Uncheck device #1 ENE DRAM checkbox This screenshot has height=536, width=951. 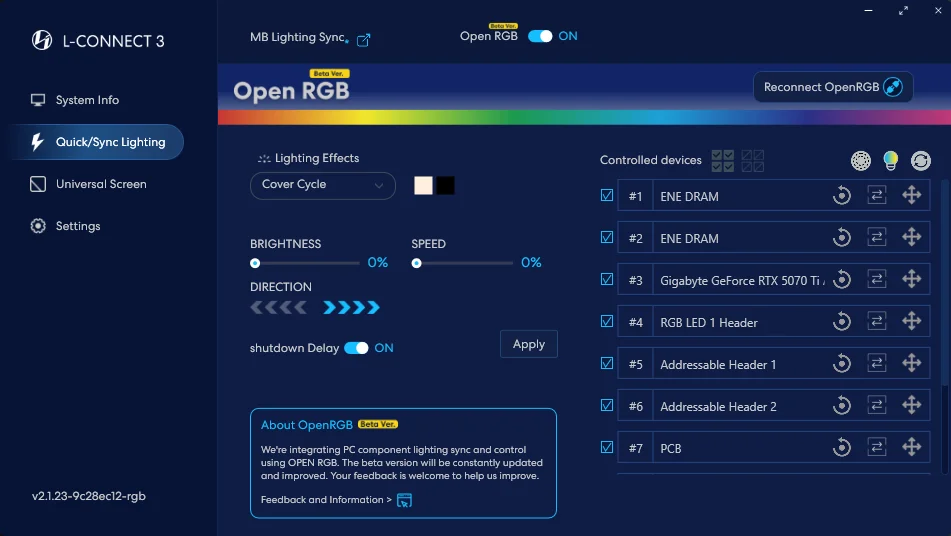(607, 195)
